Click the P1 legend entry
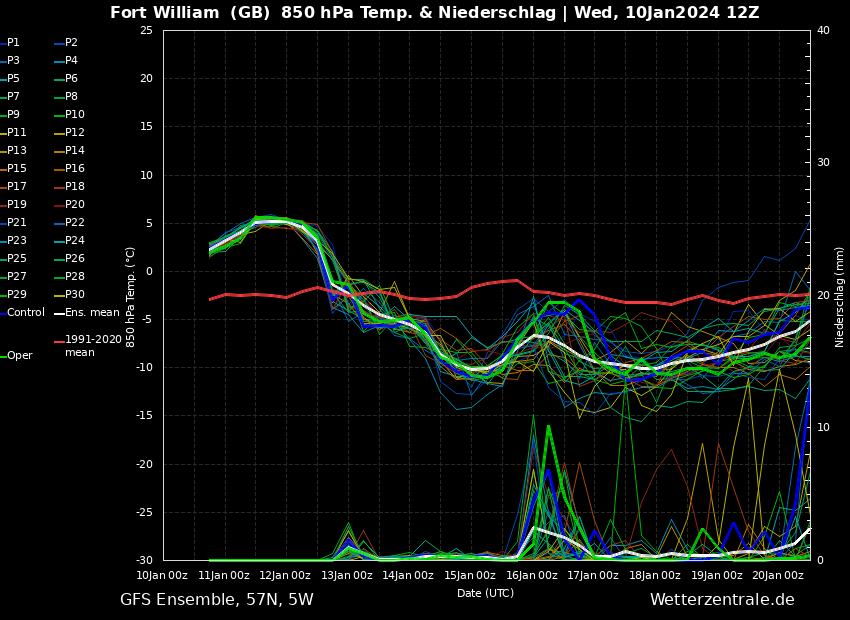 (x=13, y=43)
